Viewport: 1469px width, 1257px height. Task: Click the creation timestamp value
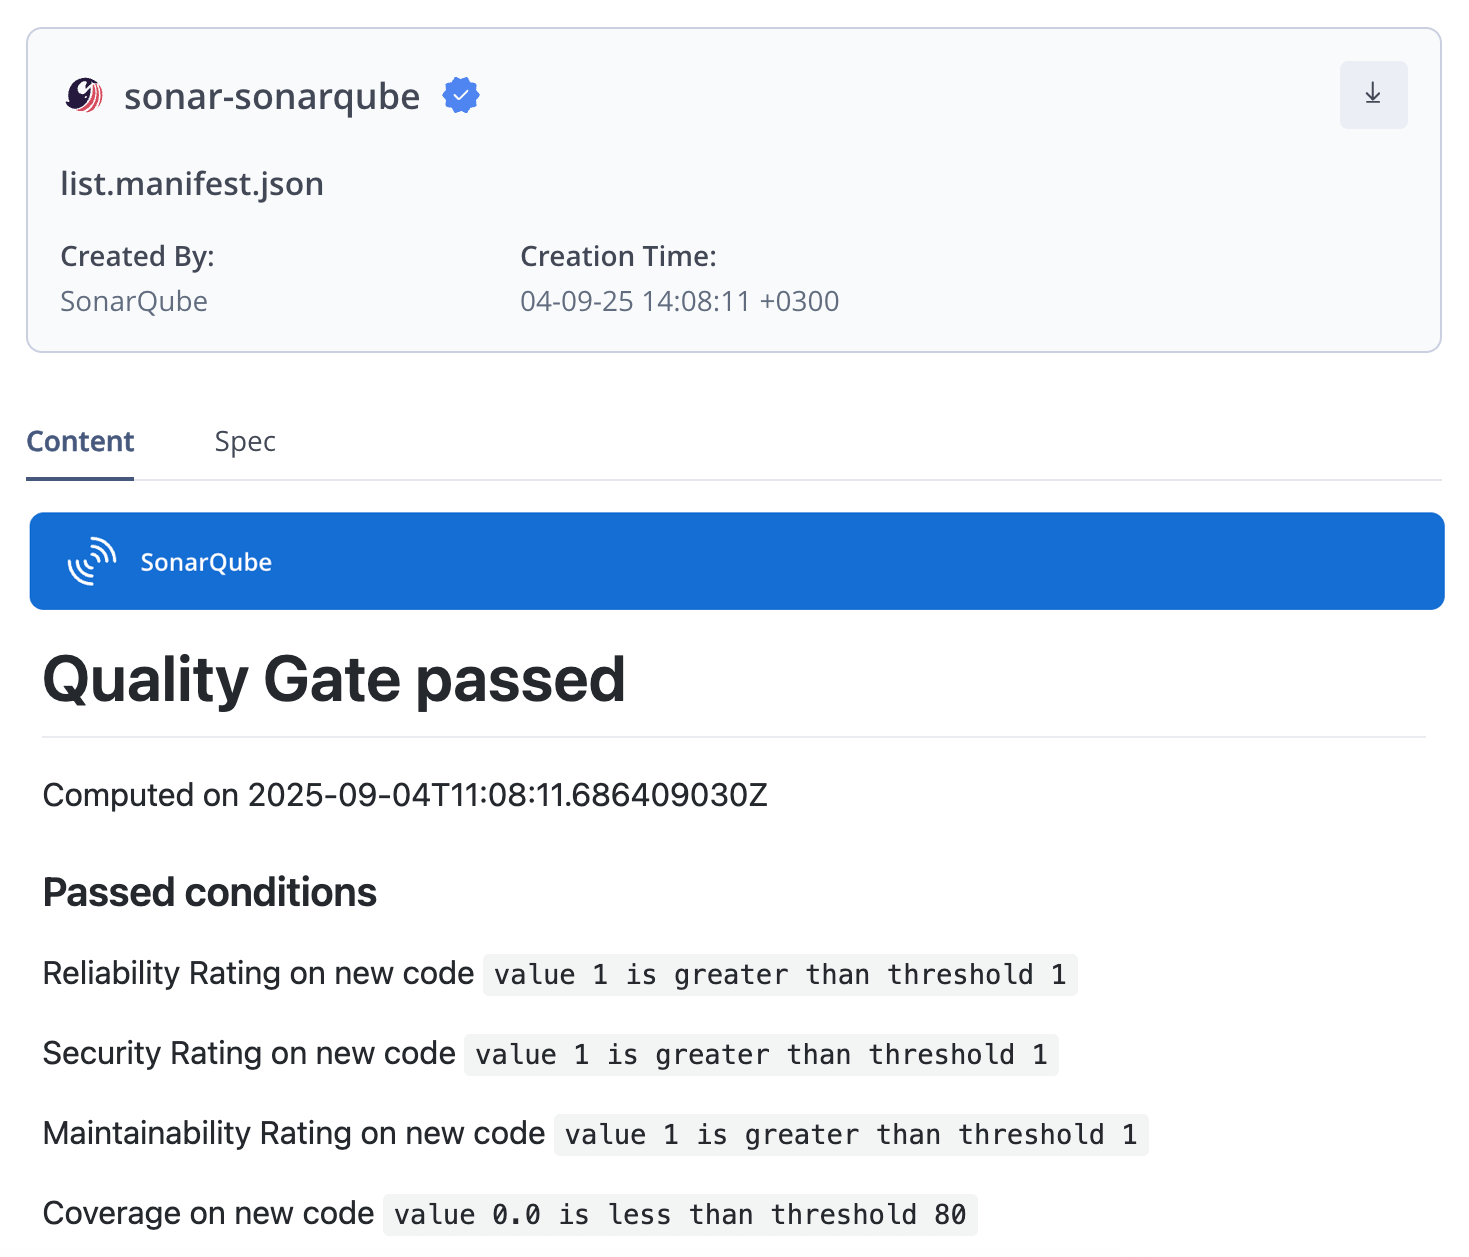coord(679,301)
